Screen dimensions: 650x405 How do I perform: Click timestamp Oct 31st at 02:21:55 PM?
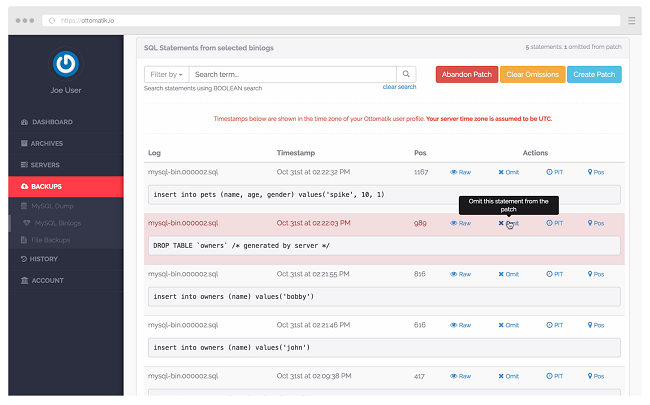click(x=313, y=274)
